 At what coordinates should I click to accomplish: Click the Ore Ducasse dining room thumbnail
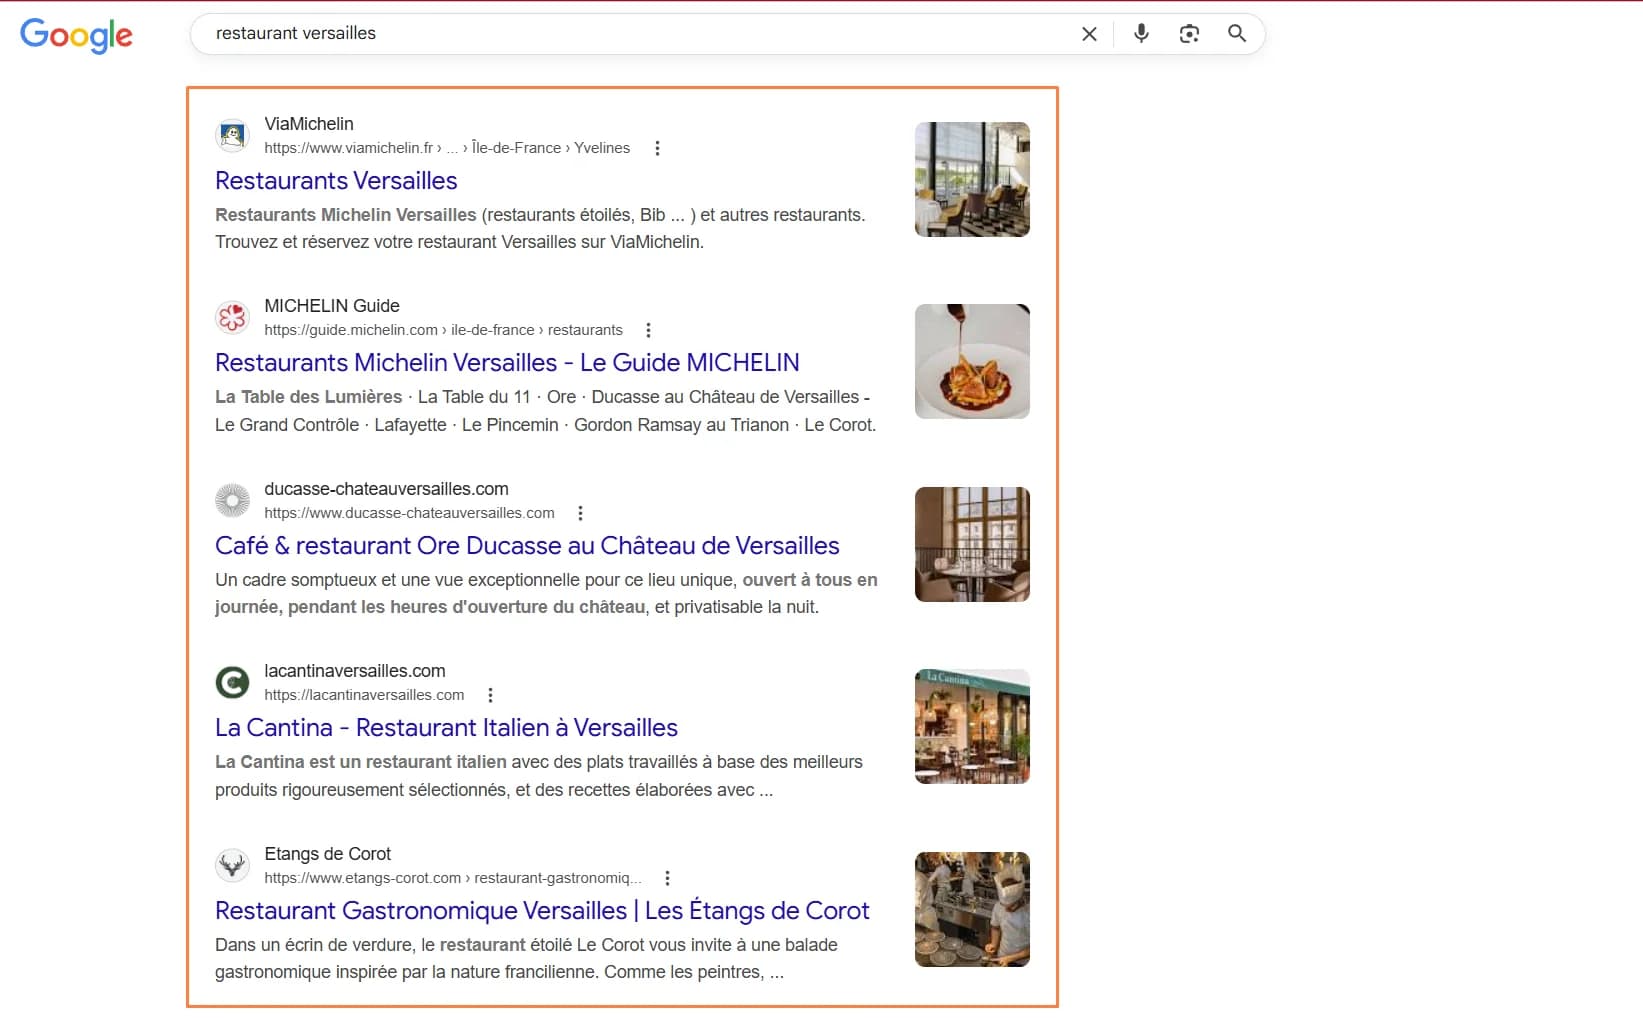pyautogui.click(x=972, y=544)
